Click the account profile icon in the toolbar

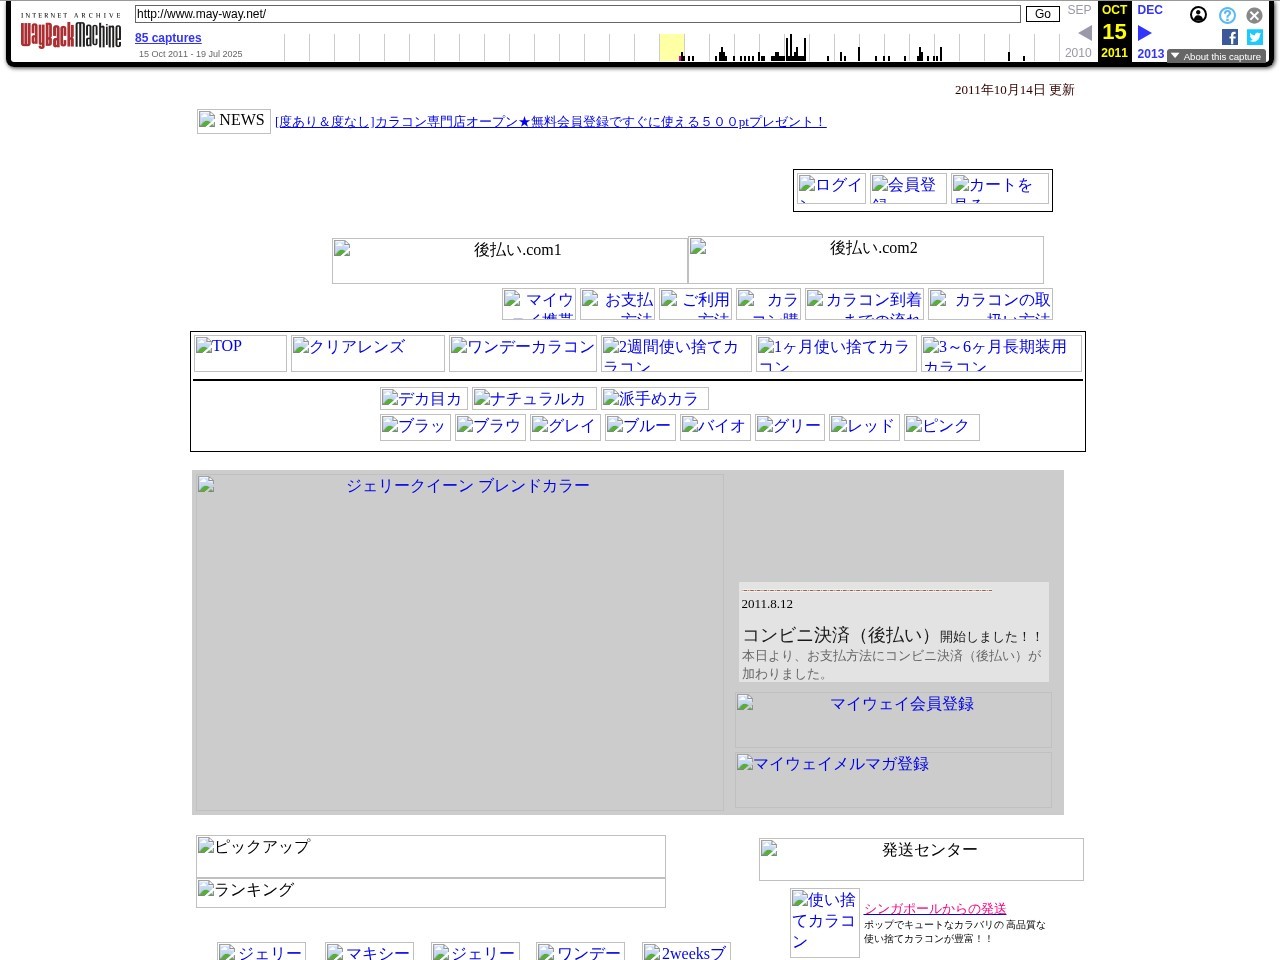tap(1198, 15)
